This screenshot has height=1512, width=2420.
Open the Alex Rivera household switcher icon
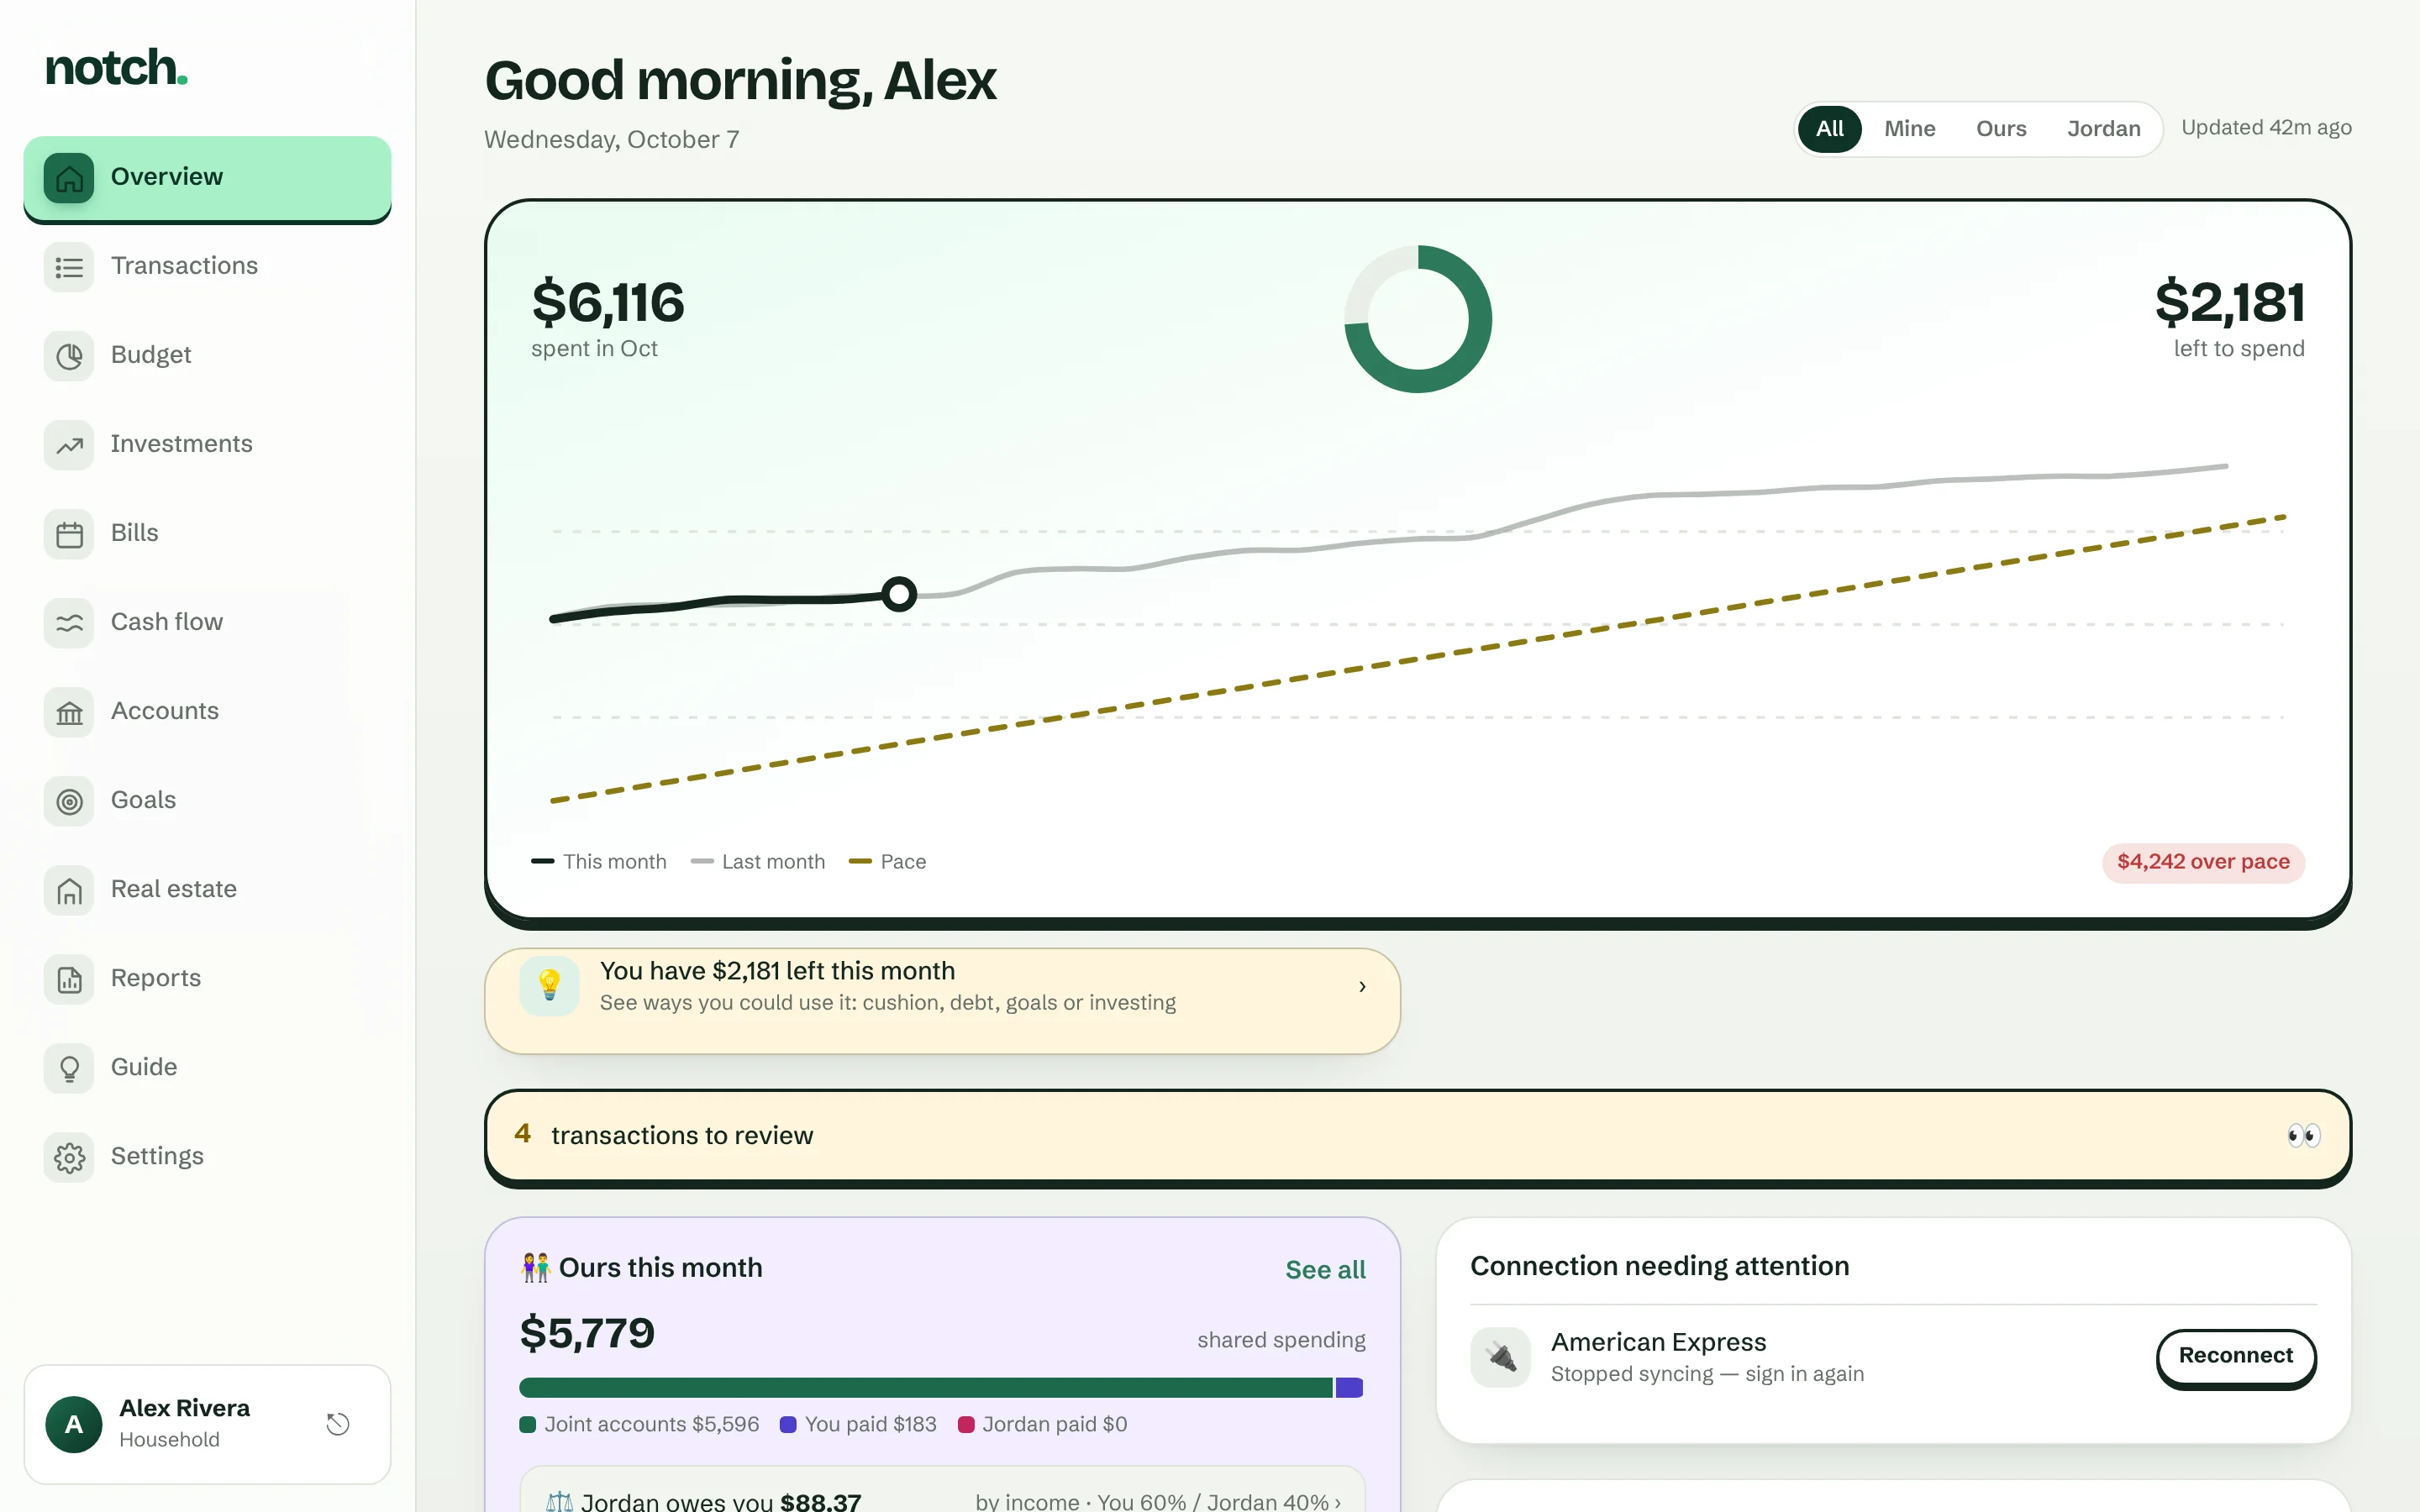tap(338, 1424)
